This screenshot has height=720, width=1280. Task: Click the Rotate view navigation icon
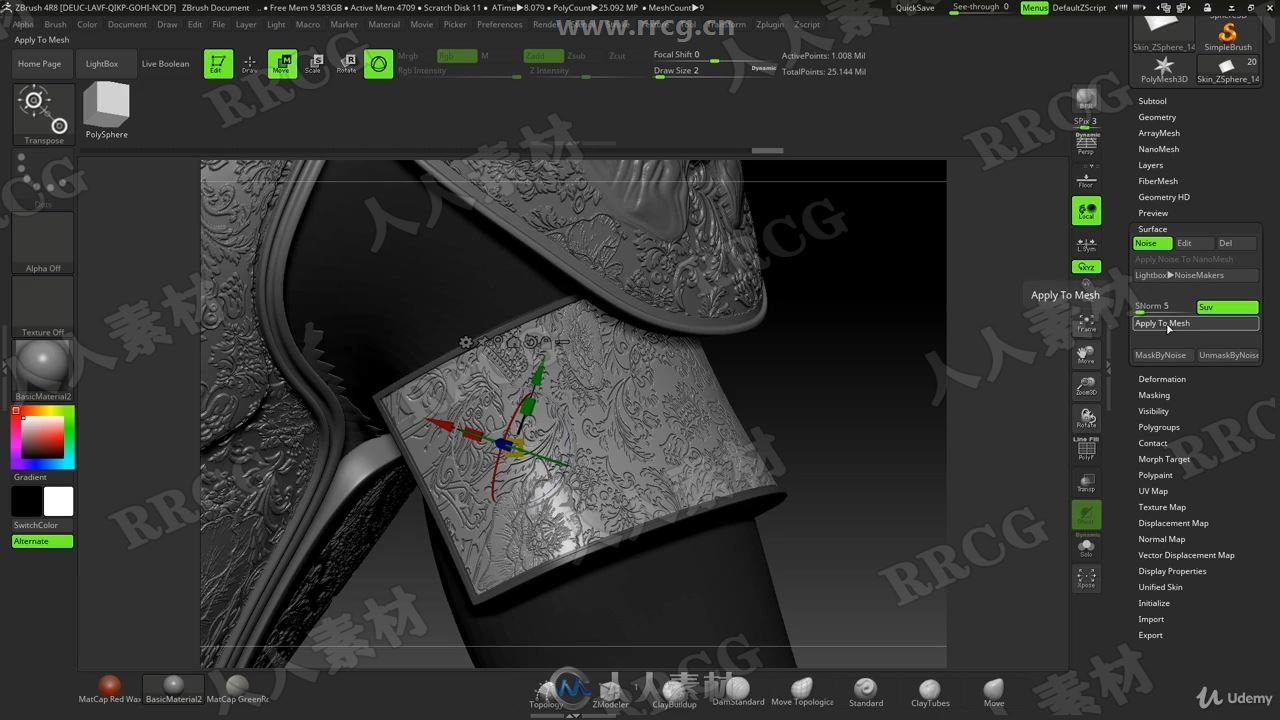(1086, 418)
